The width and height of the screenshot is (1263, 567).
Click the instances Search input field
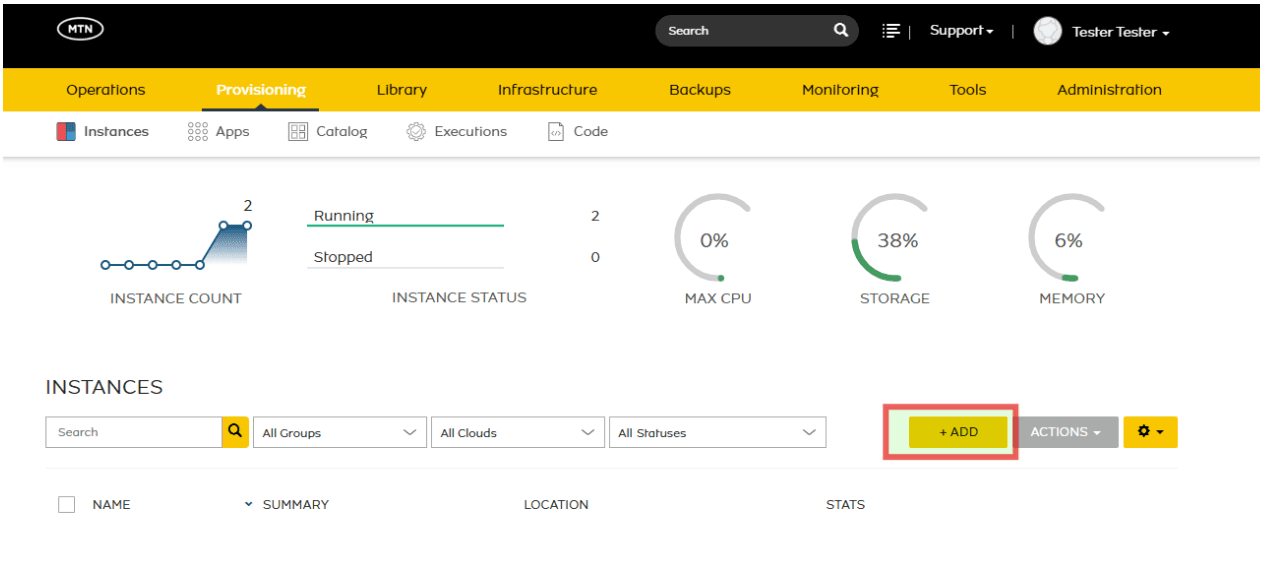coord(133,432)
